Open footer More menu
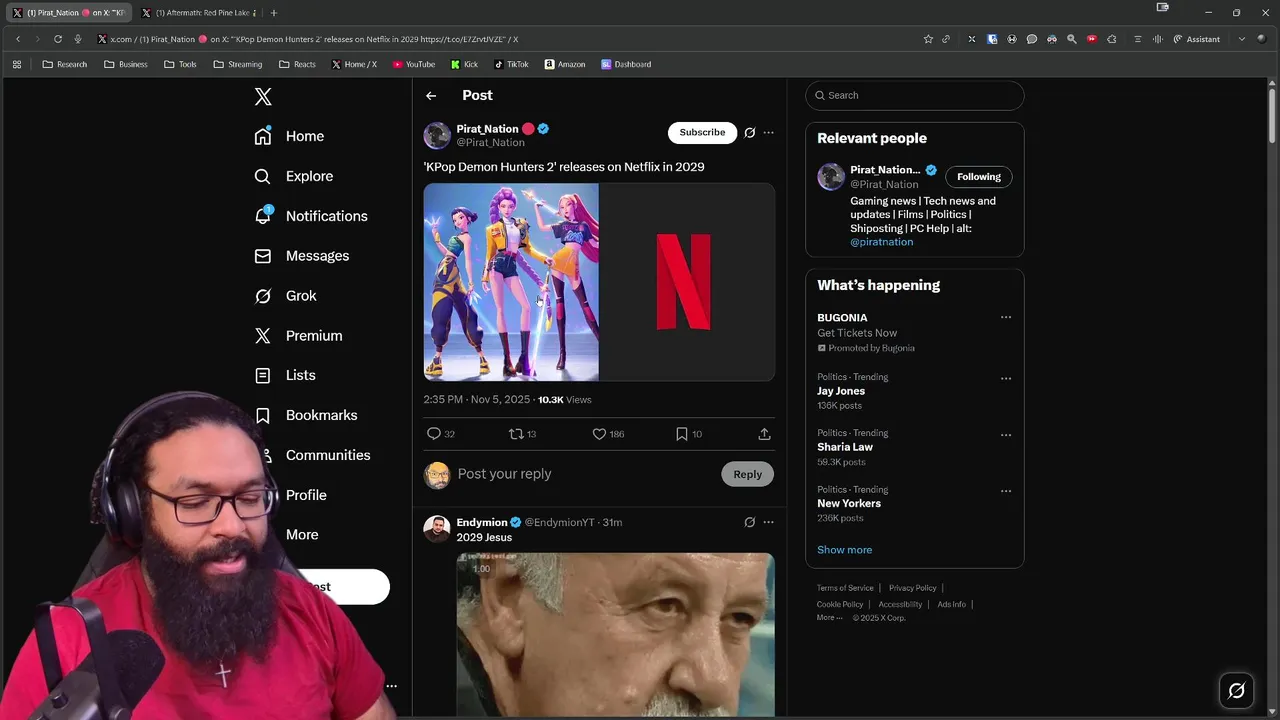The width and height of the screenshot is (1280, 720). tap(829, 618)
